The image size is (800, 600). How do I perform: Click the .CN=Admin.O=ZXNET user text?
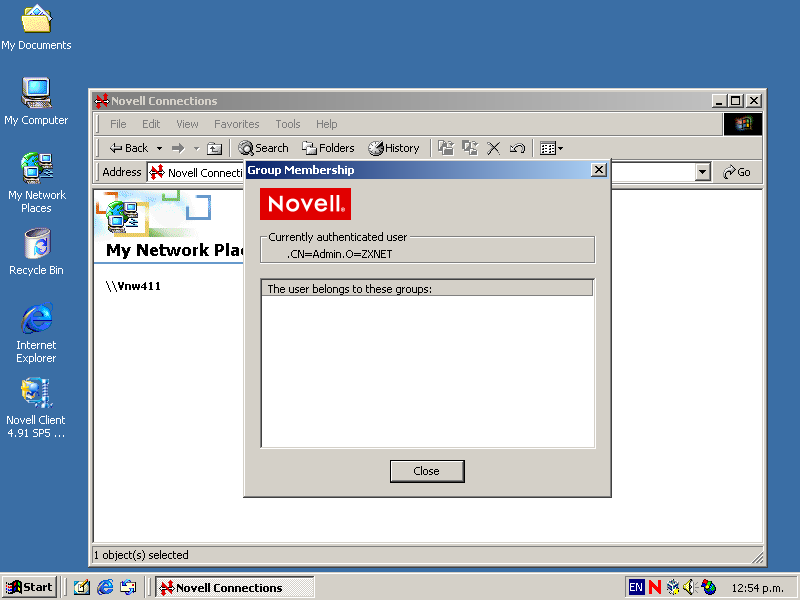339,254
